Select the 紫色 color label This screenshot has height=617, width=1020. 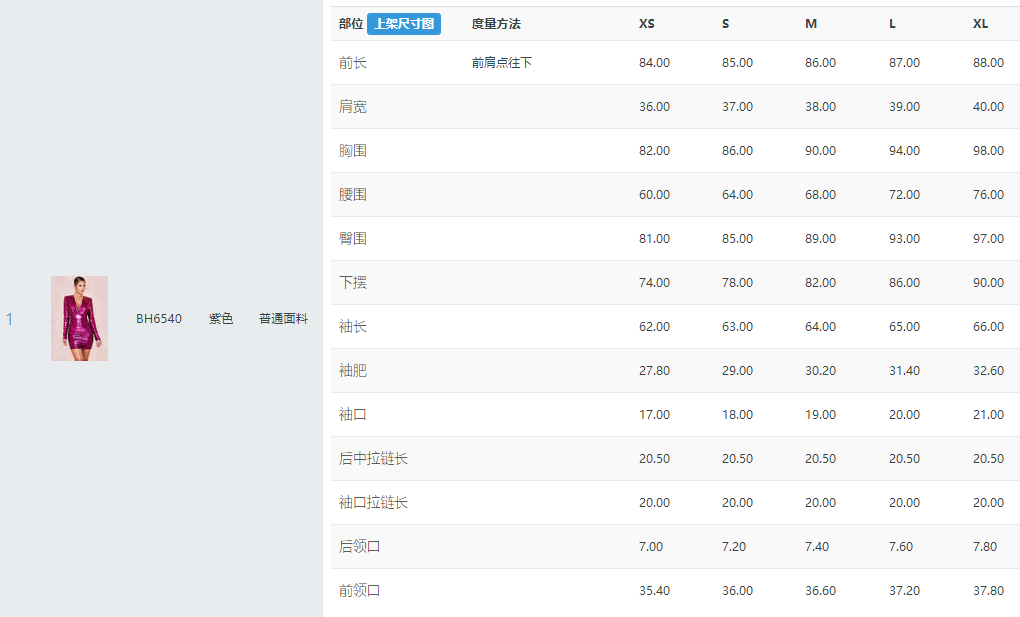pyautogui.click(x=221, y=319)
